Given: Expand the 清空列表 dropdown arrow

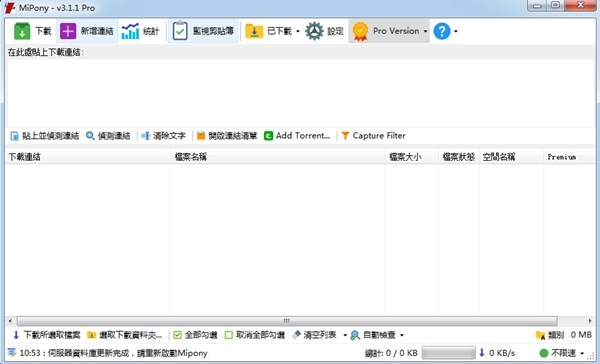Looking at the screenshot, I should coord(345,335).
